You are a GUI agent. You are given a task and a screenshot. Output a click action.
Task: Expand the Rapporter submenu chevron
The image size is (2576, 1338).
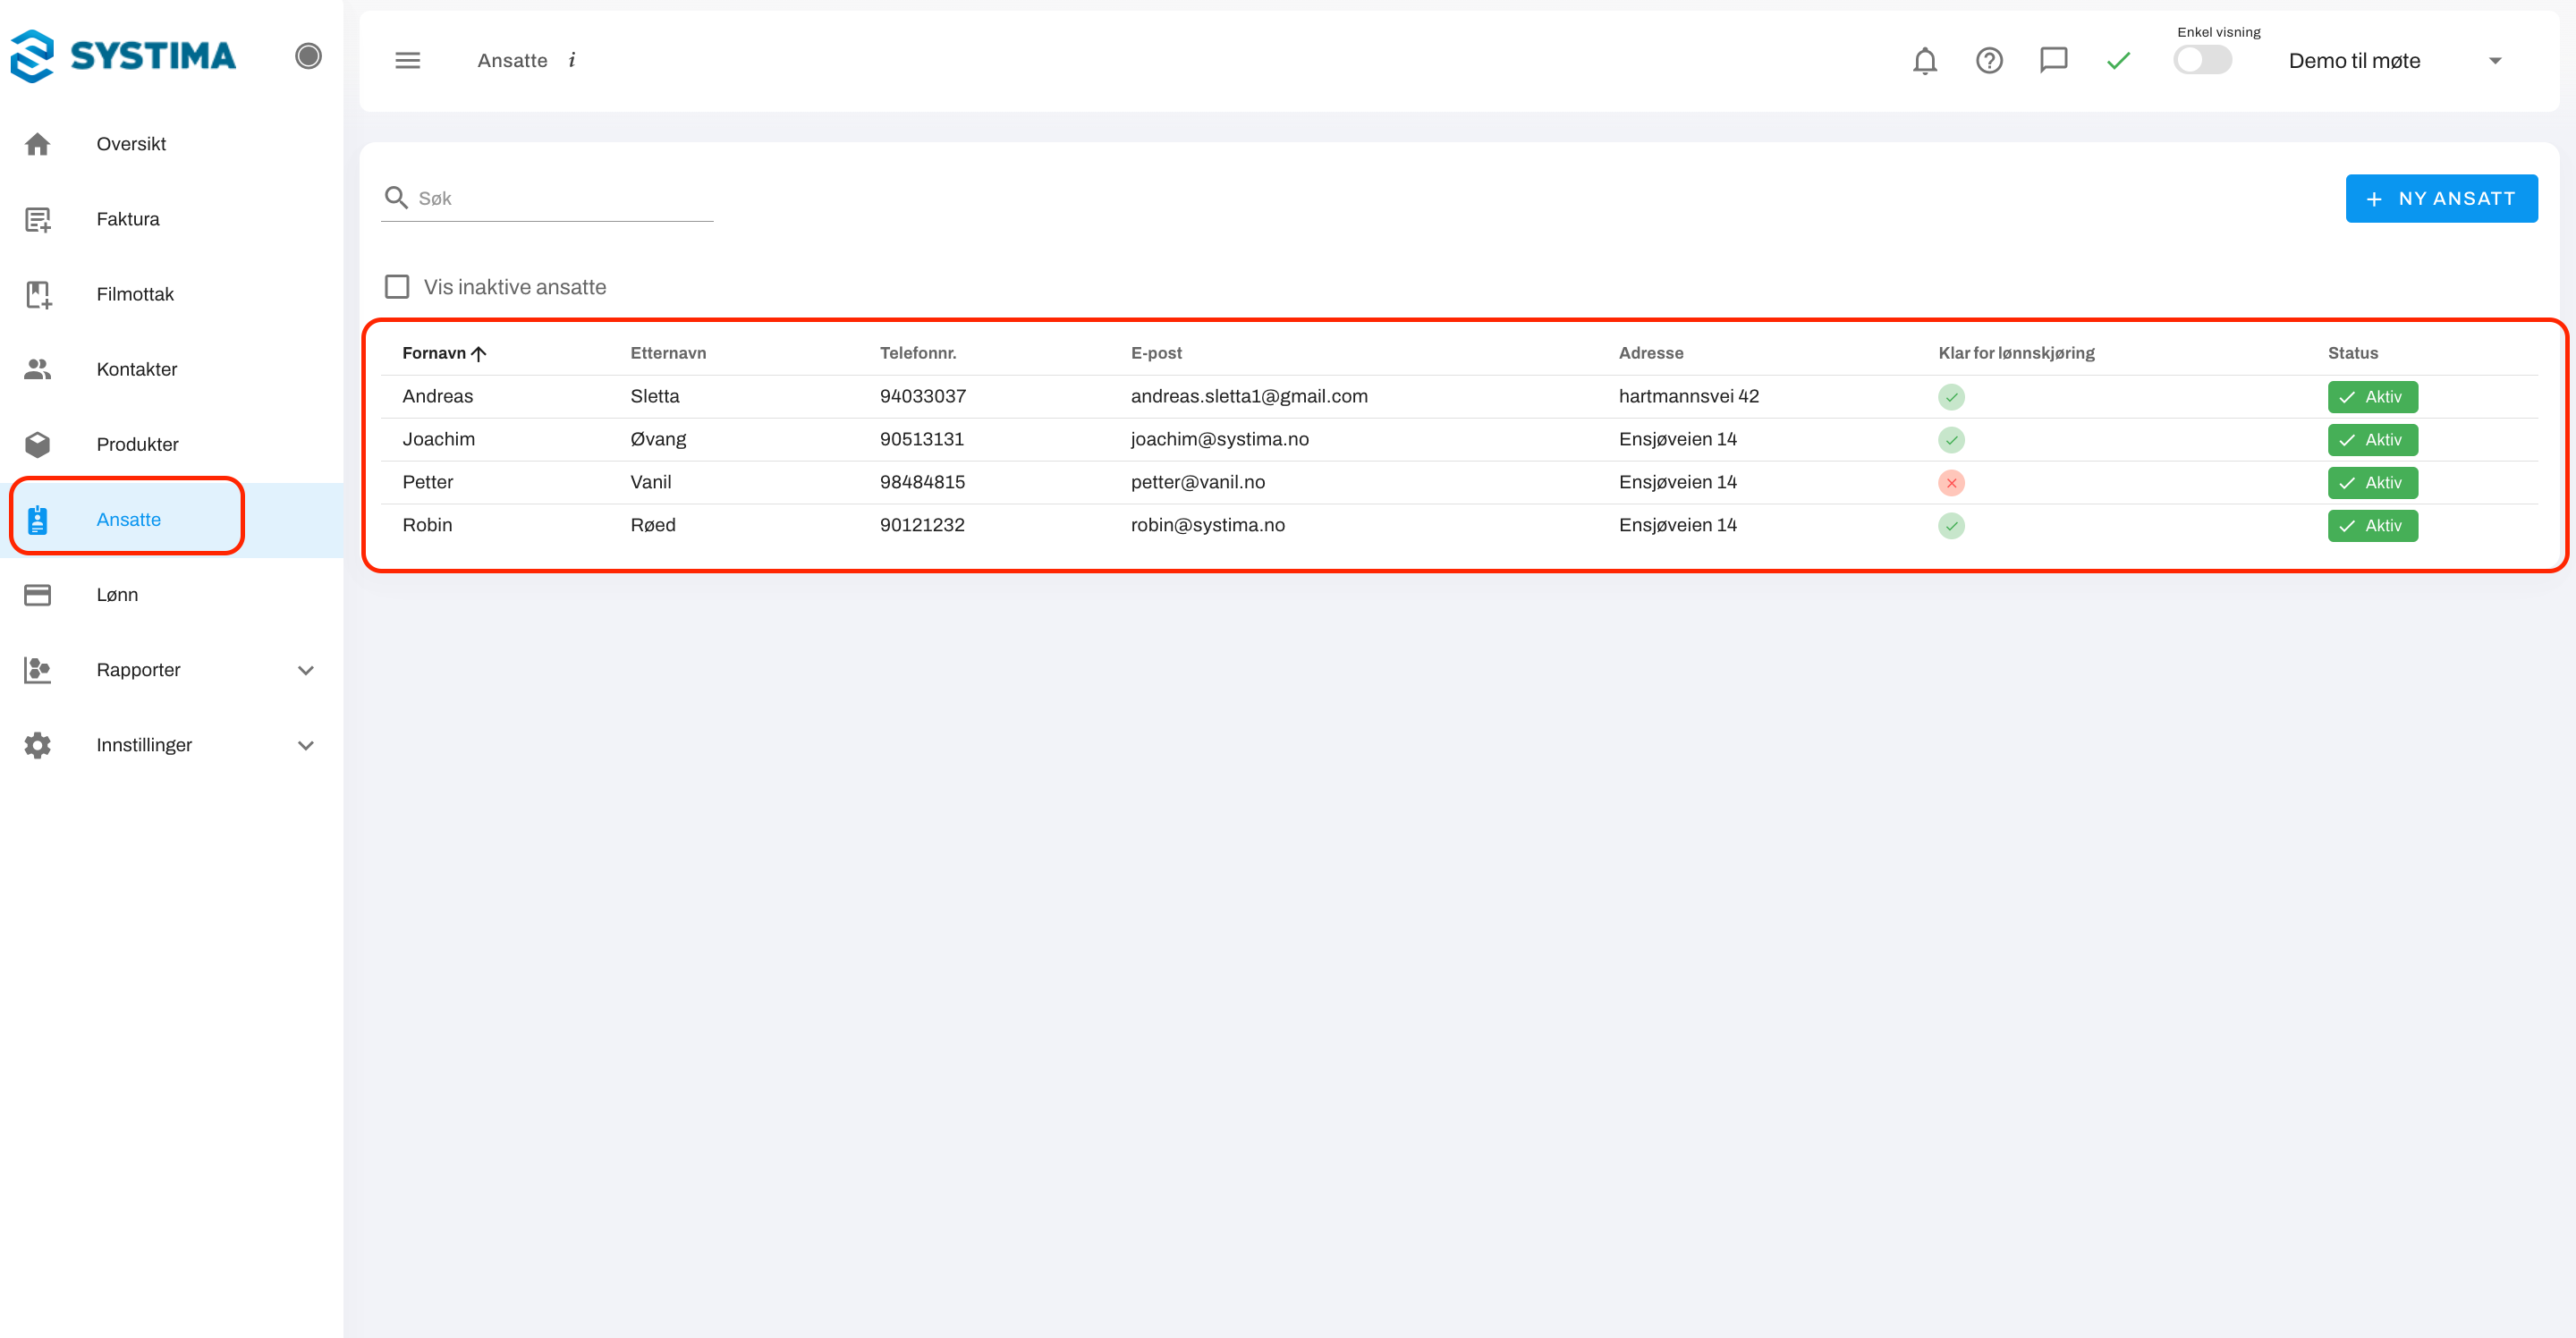click(x=306, y=670)
